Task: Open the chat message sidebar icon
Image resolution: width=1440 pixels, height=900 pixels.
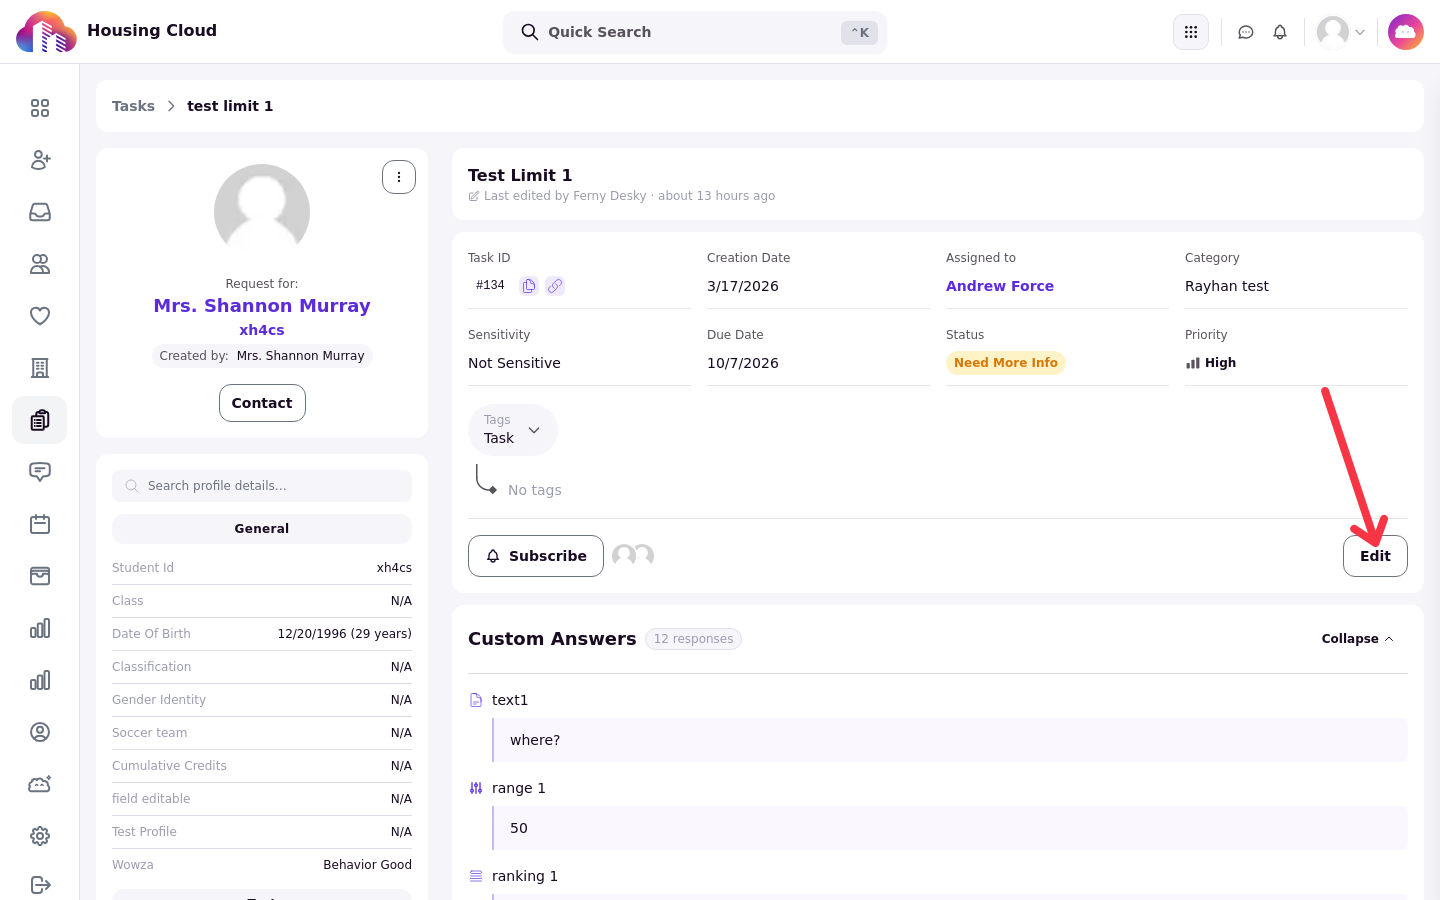Action: click(40, 472)
